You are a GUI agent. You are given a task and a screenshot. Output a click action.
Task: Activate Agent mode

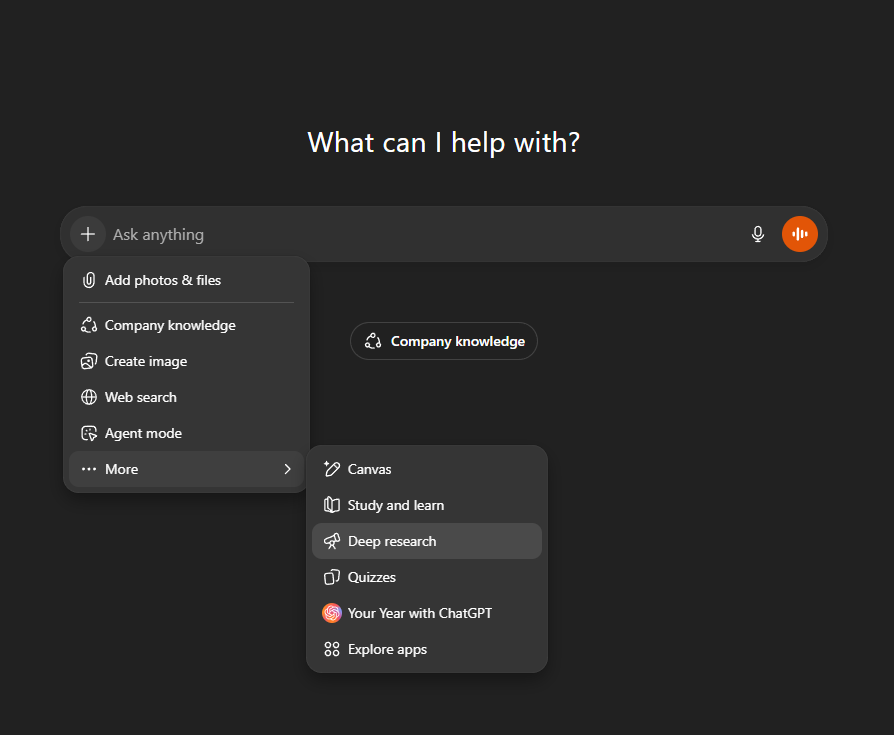coord(143,433)
